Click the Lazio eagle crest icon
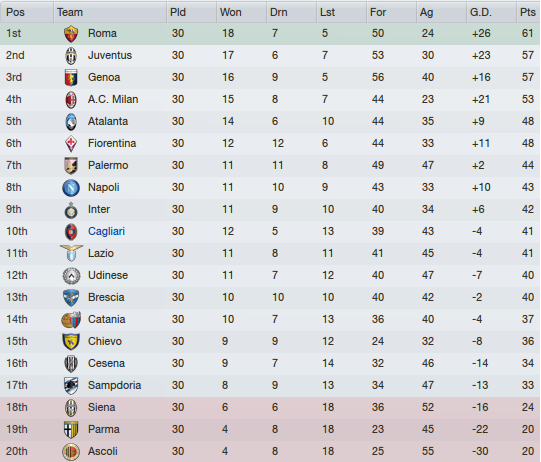541x462 pixels. click(x=71, y=253)
